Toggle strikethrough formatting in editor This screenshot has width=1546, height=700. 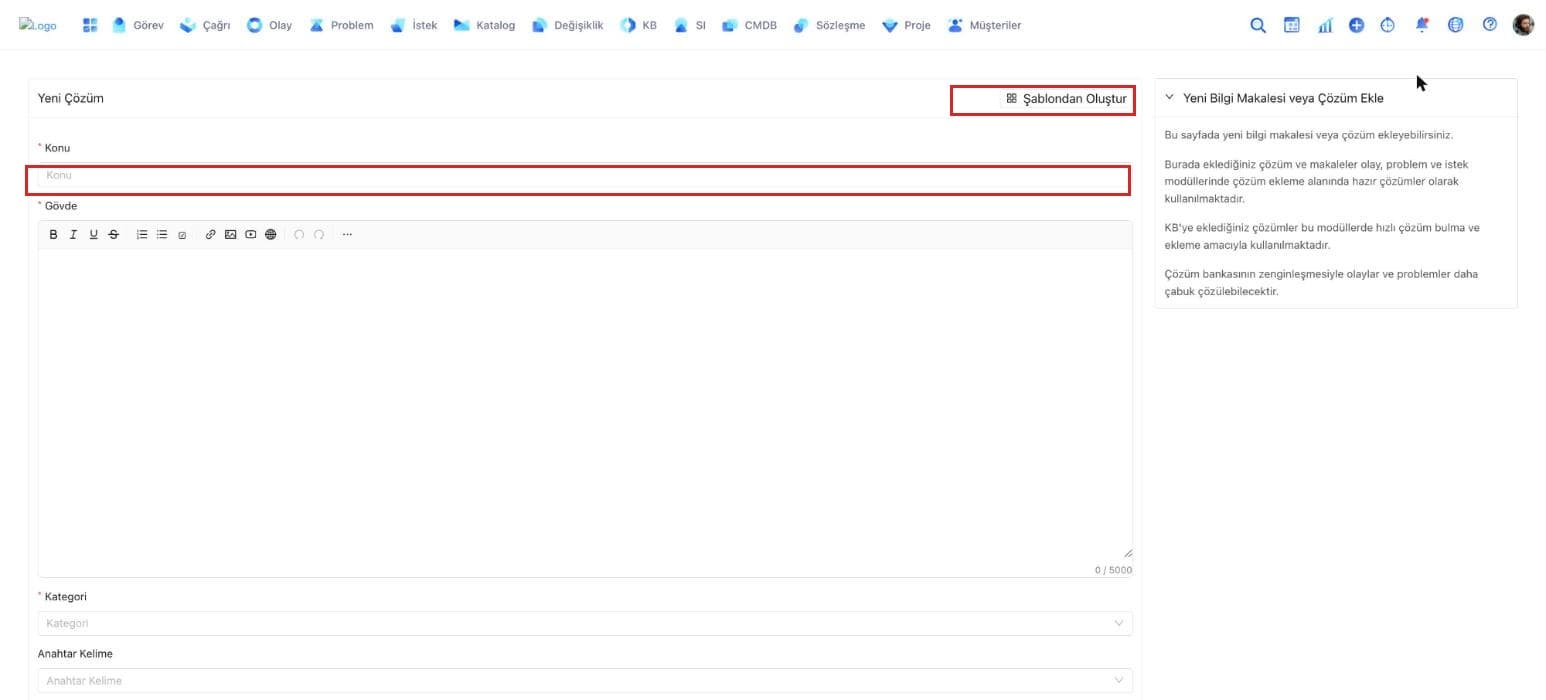[x=113, y=235]
